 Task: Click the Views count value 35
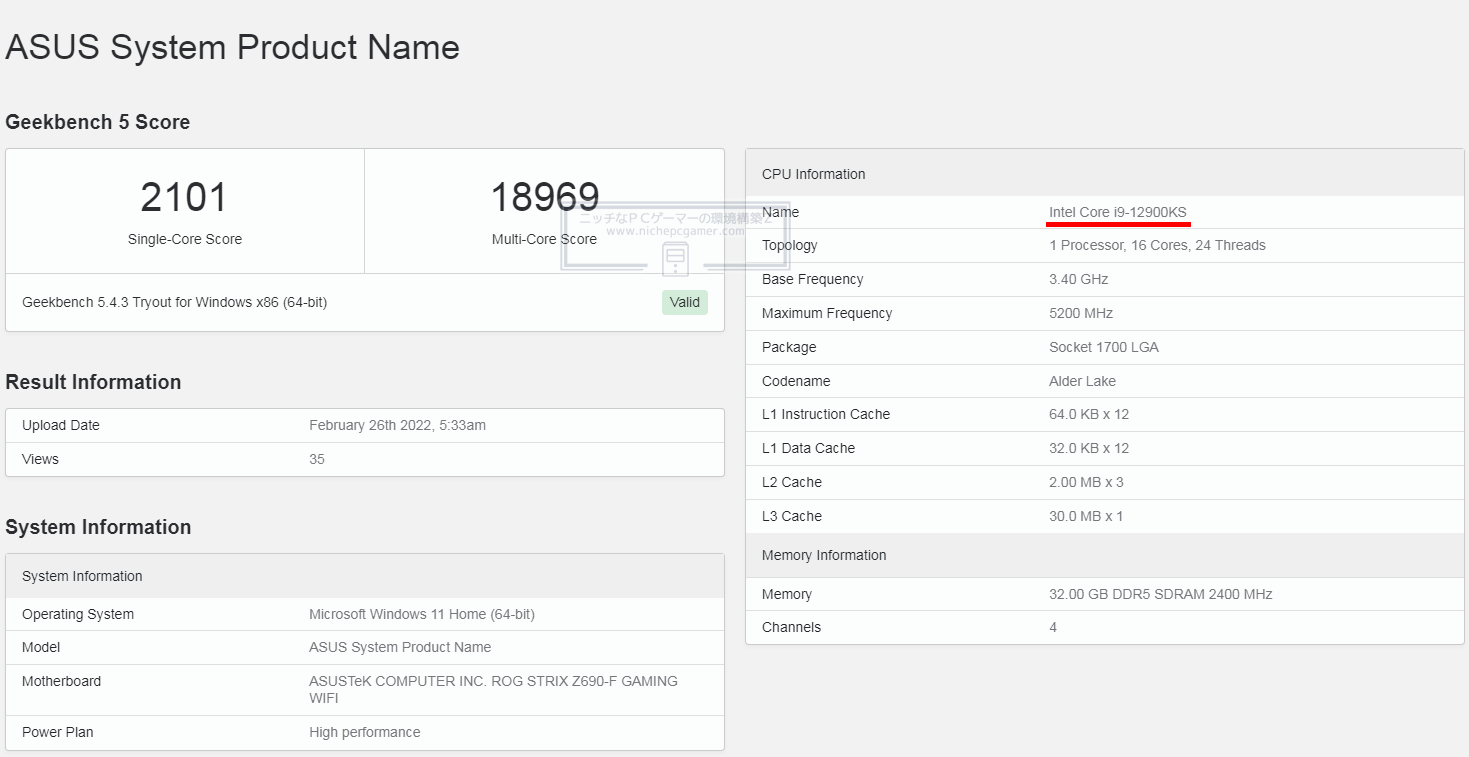(317, 459)
